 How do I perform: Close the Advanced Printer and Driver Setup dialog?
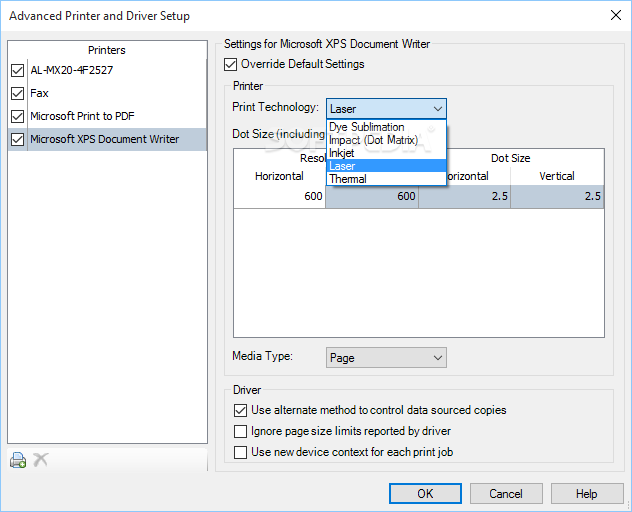(615, 15)
